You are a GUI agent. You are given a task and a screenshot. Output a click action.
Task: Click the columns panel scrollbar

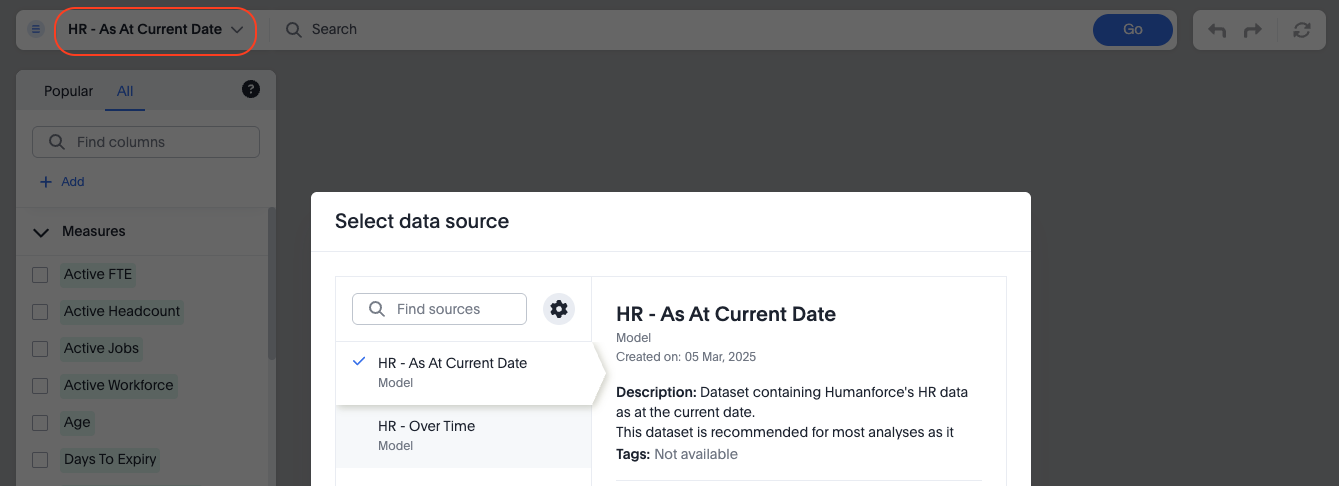271,285
